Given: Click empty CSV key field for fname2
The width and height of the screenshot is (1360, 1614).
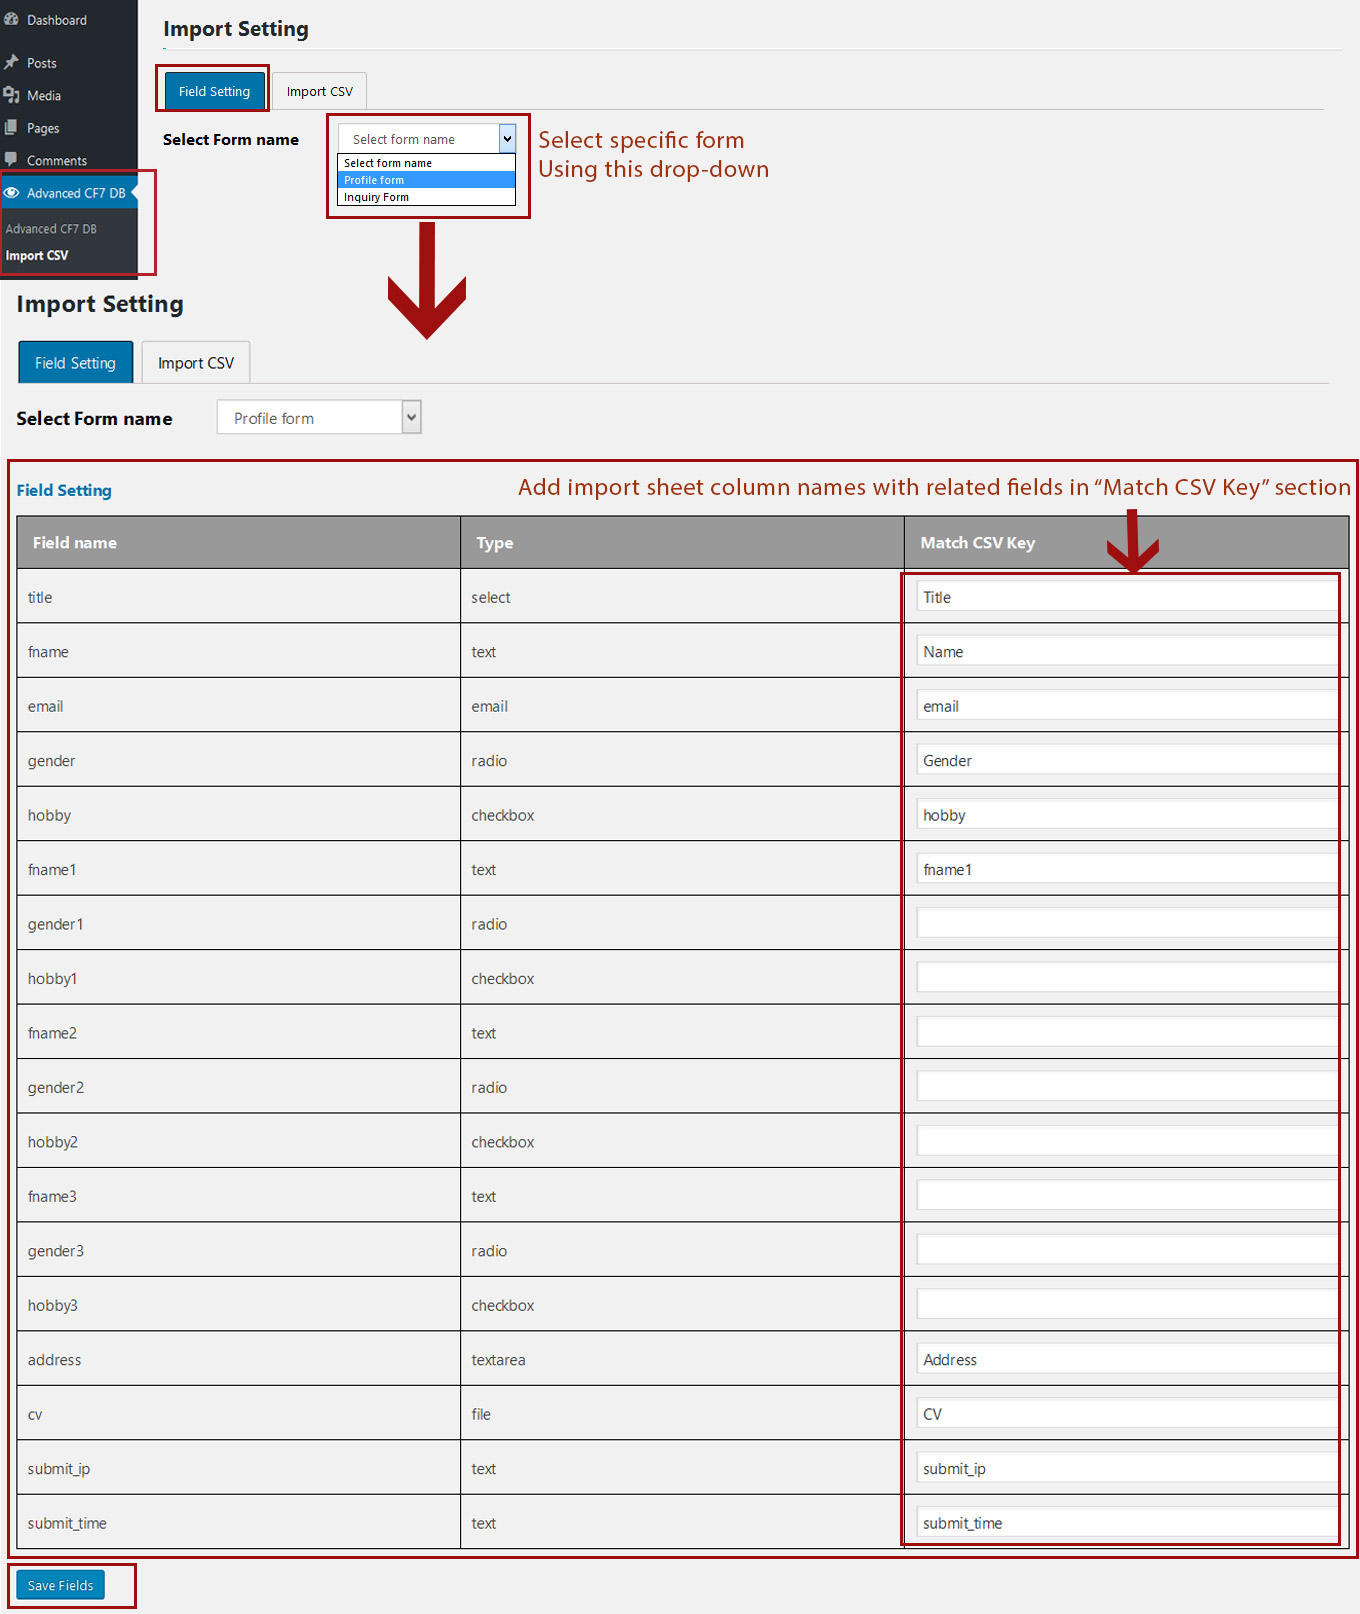Looking at the screenshot, I should tap(1127, 1032).
